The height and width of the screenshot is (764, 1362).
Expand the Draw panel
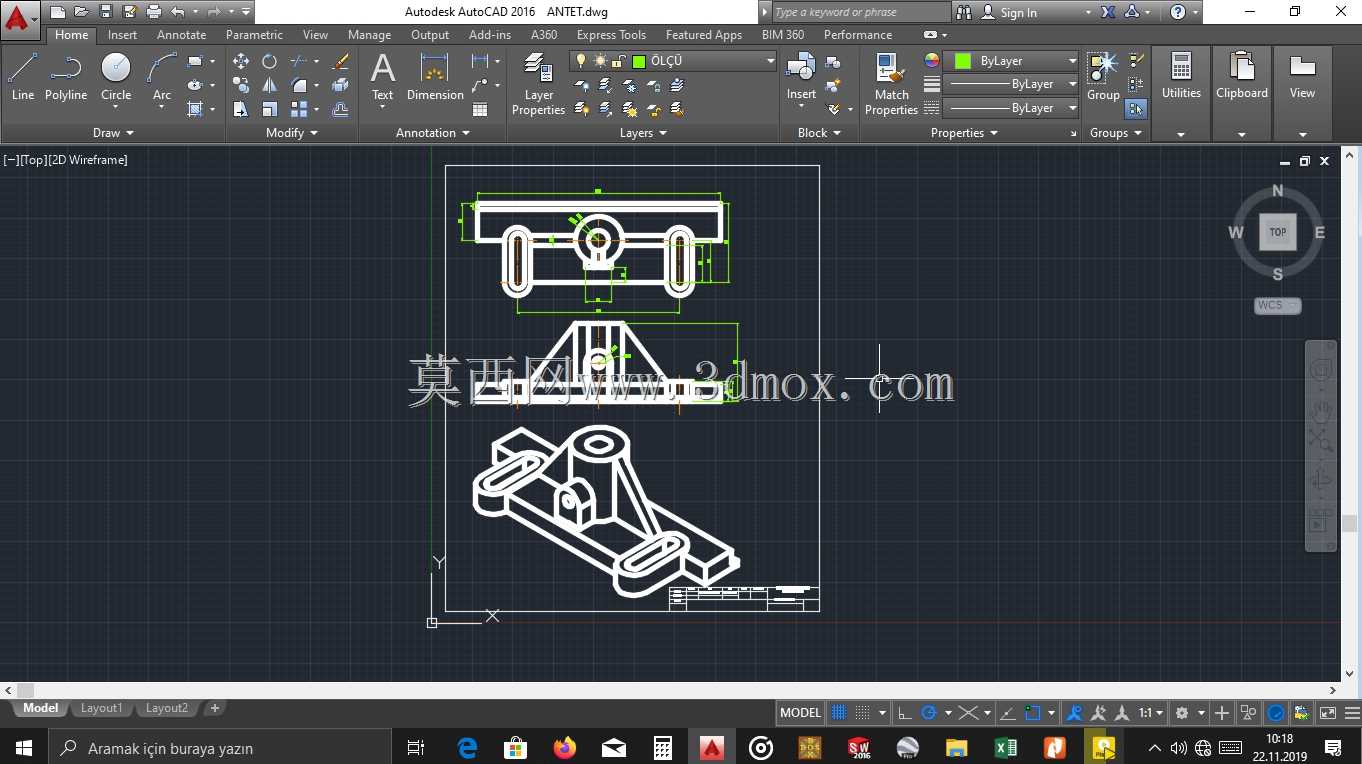pos(113,133)
